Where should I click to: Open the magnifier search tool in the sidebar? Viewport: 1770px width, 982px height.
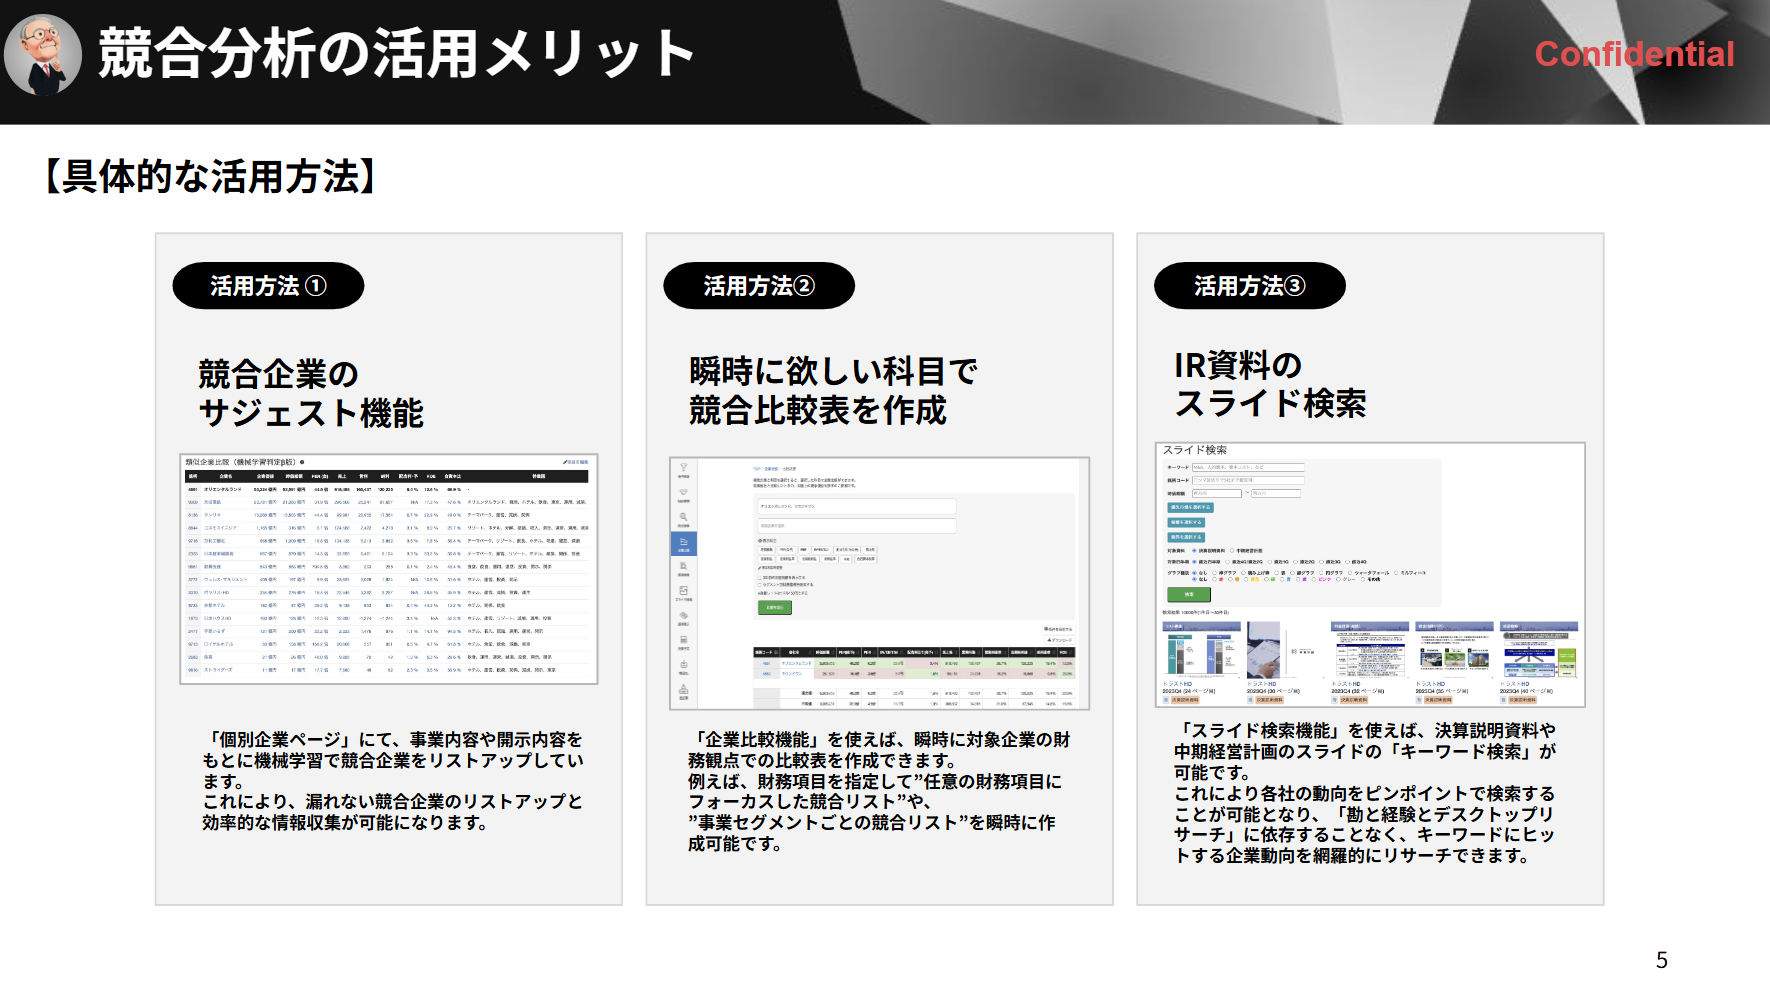(x=683, y=517)
